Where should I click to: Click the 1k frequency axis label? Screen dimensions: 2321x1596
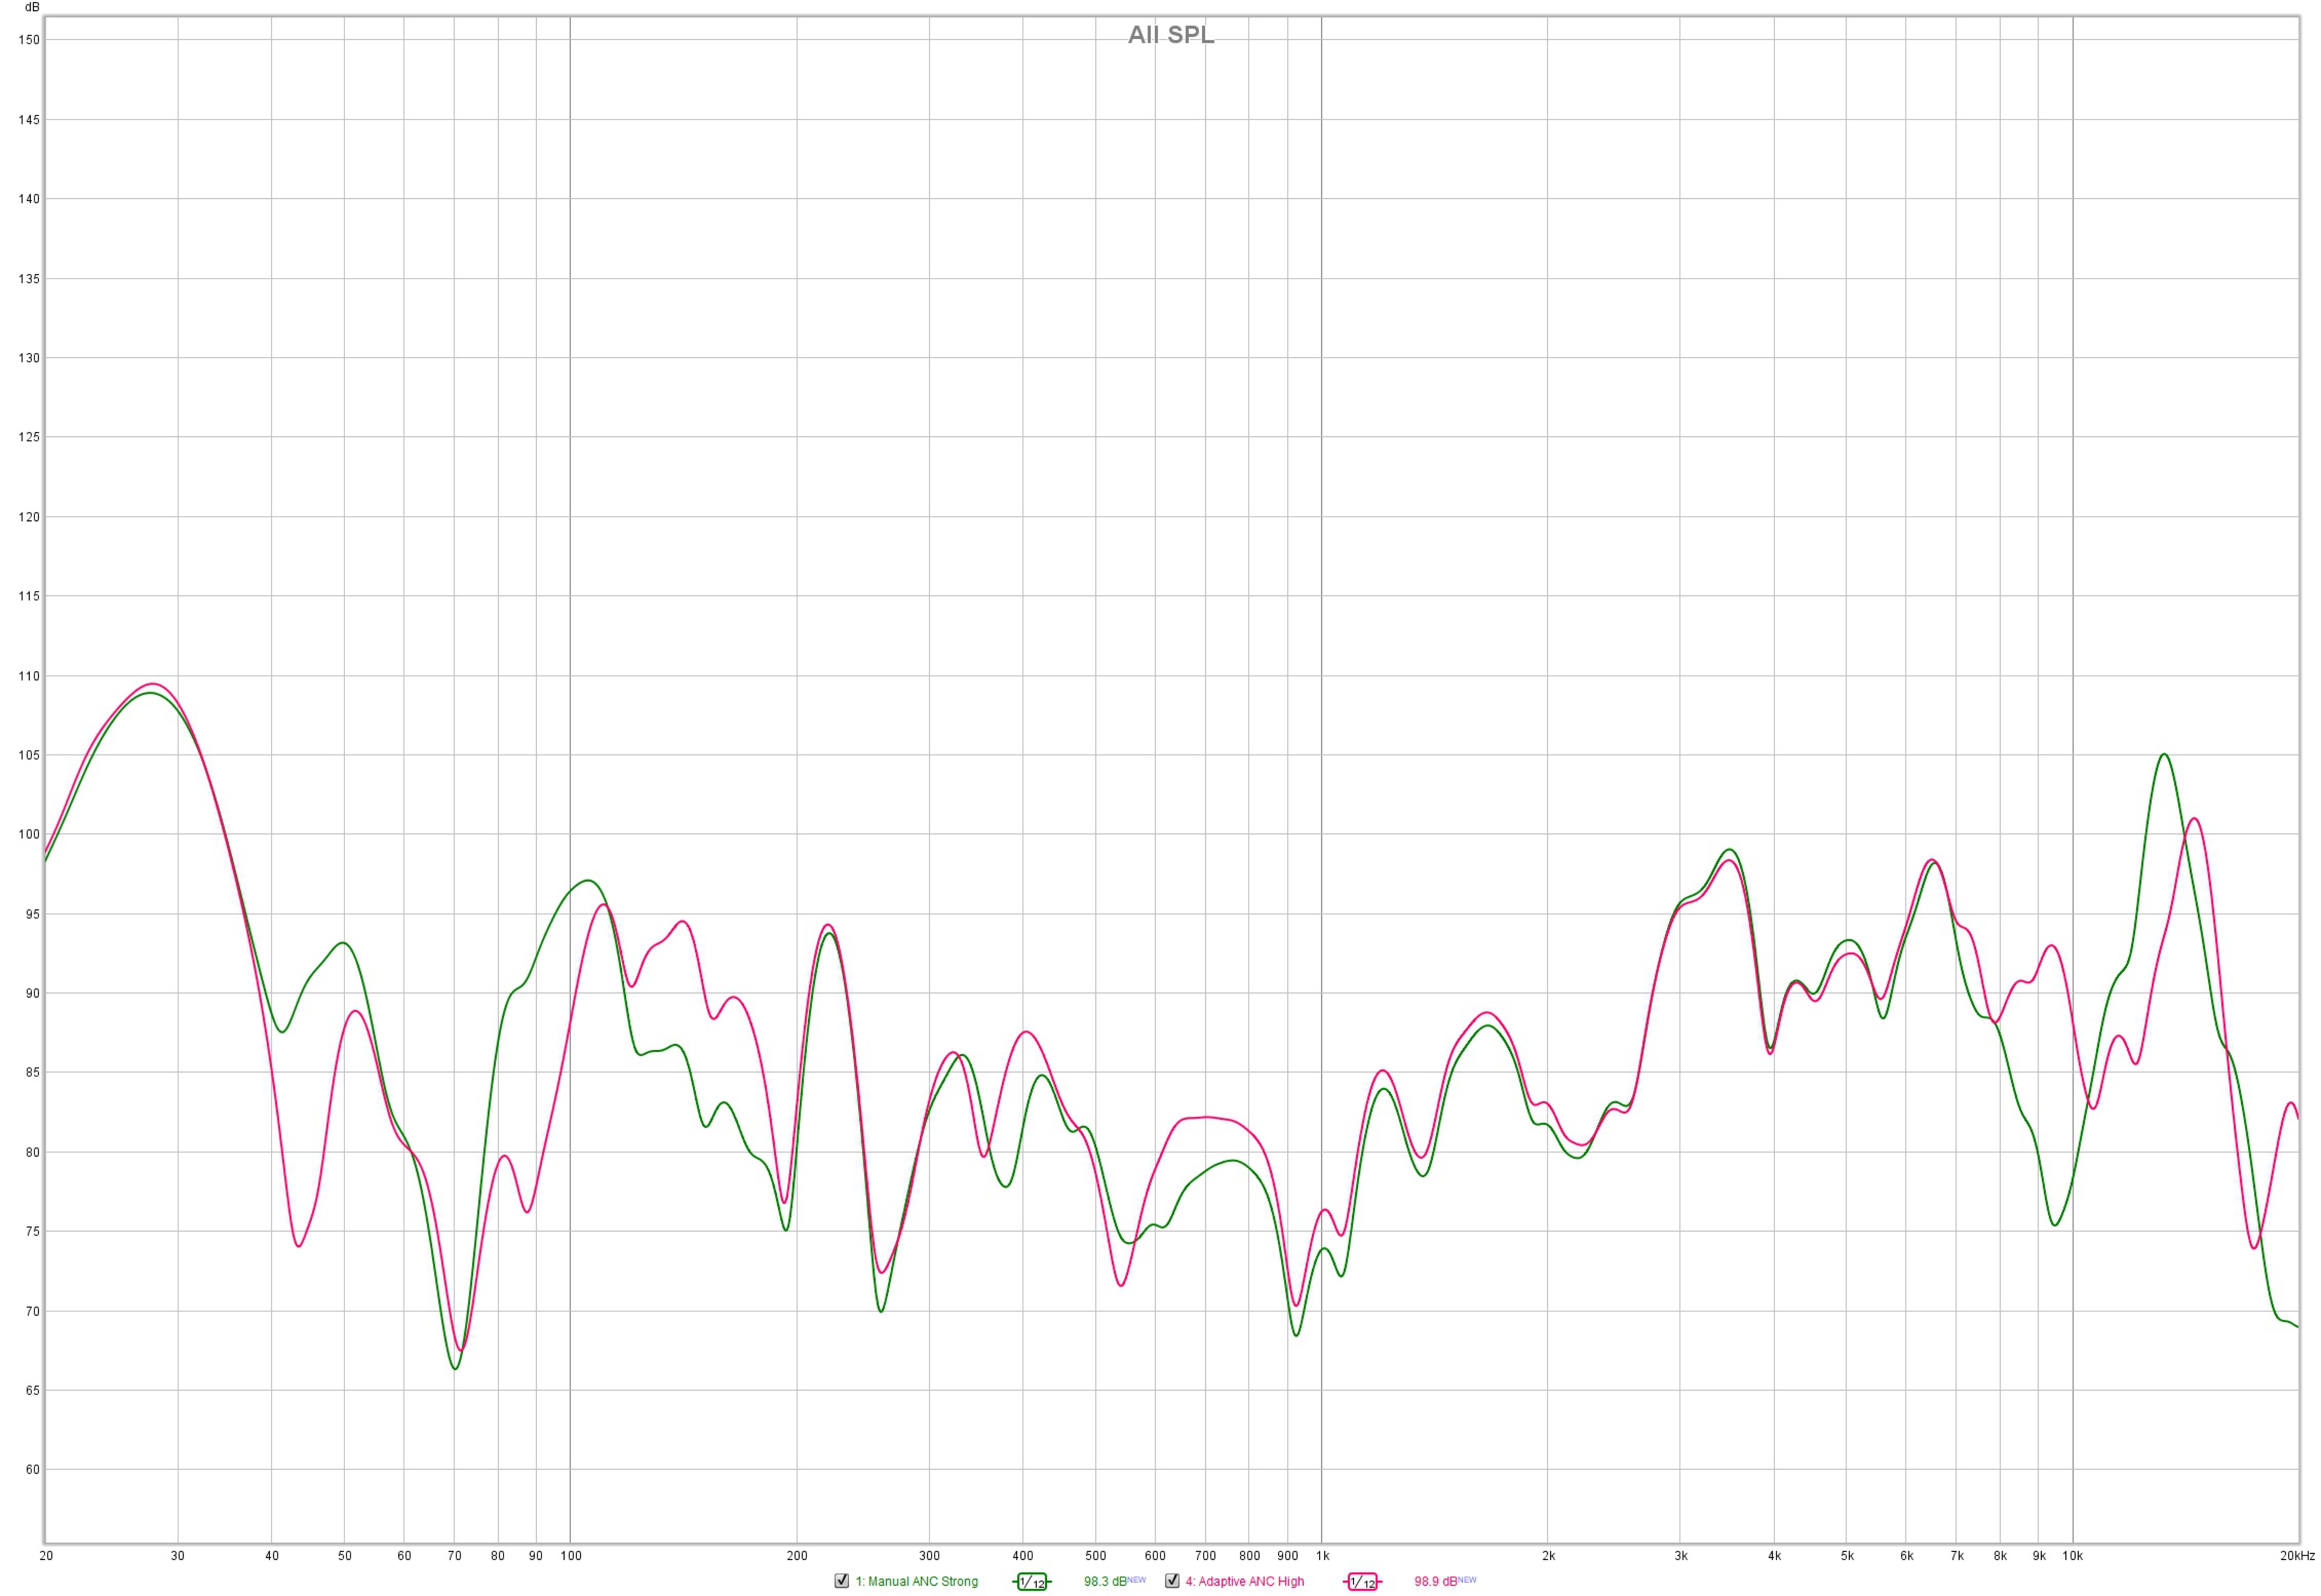(1322, 1556)
